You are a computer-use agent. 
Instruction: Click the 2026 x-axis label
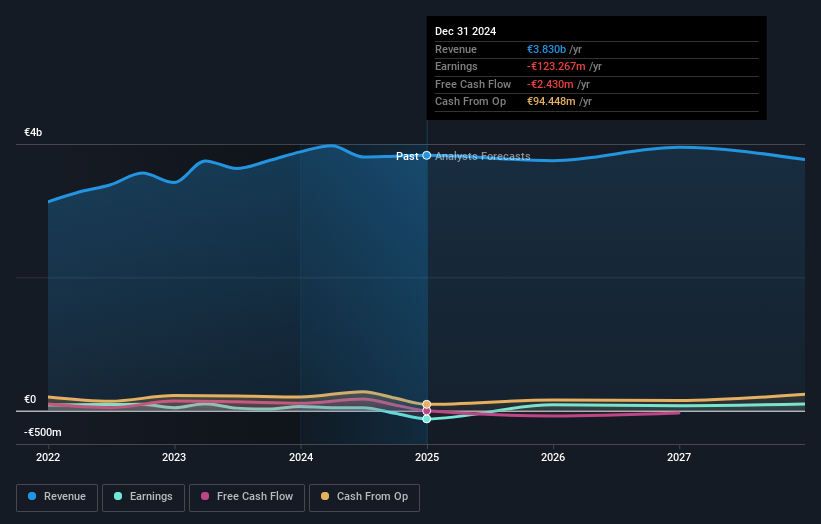(x=553, y=457)
